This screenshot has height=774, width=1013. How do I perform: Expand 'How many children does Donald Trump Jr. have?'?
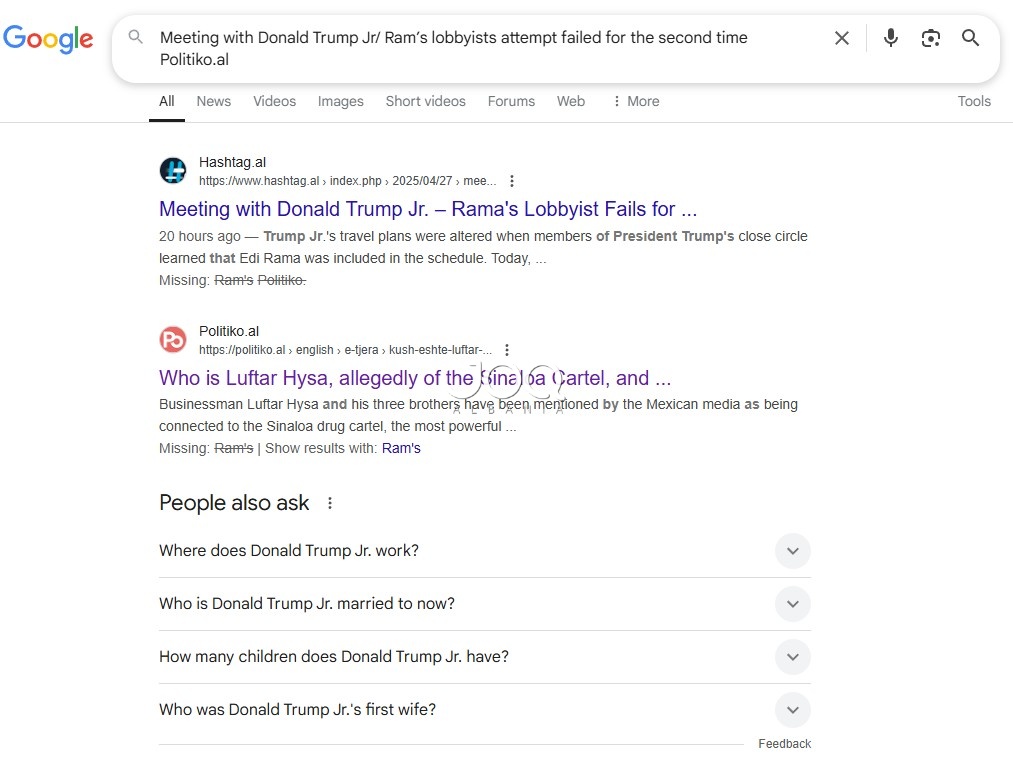click(485, 657)
